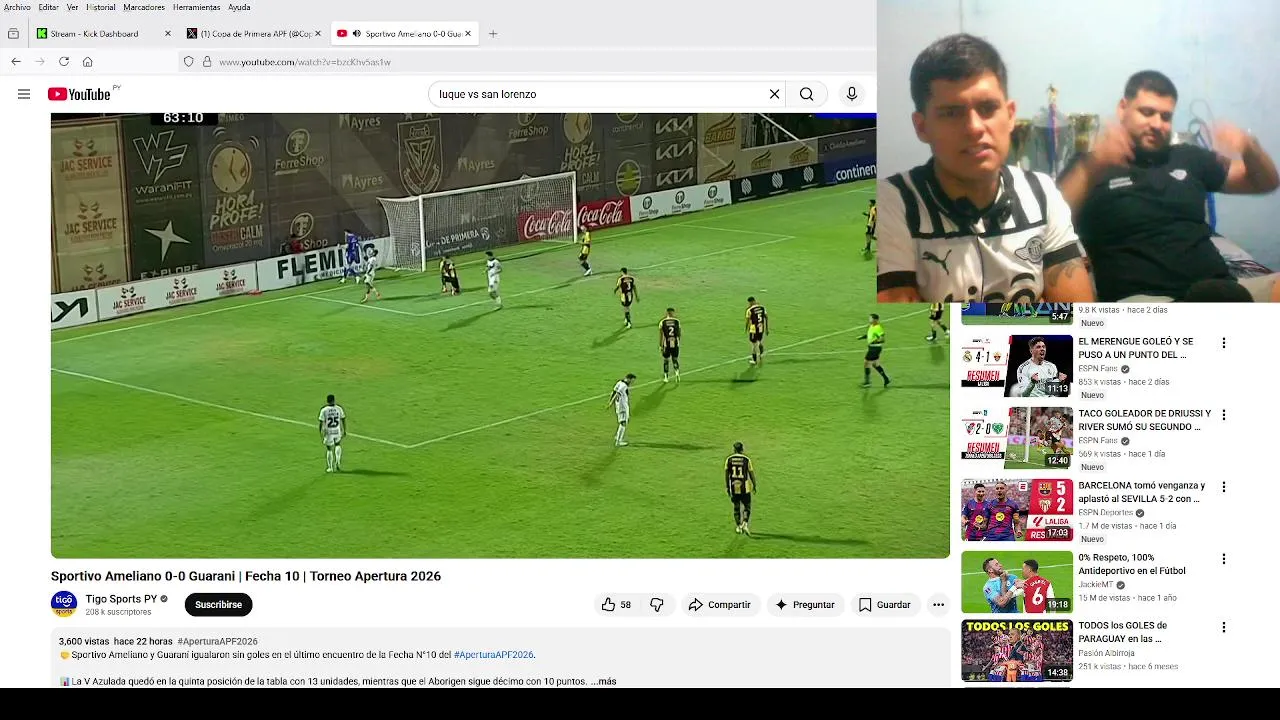Open the browser tab overview icon
Screen dimensions: 1280x720
point(13,34)
